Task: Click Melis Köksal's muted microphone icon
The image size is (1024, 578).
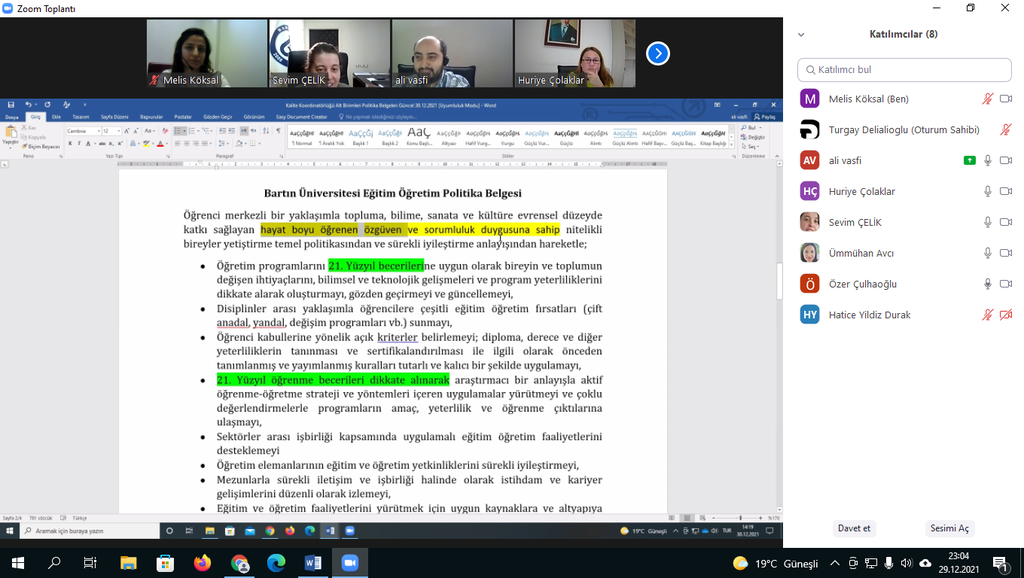Action: (987, 98)
